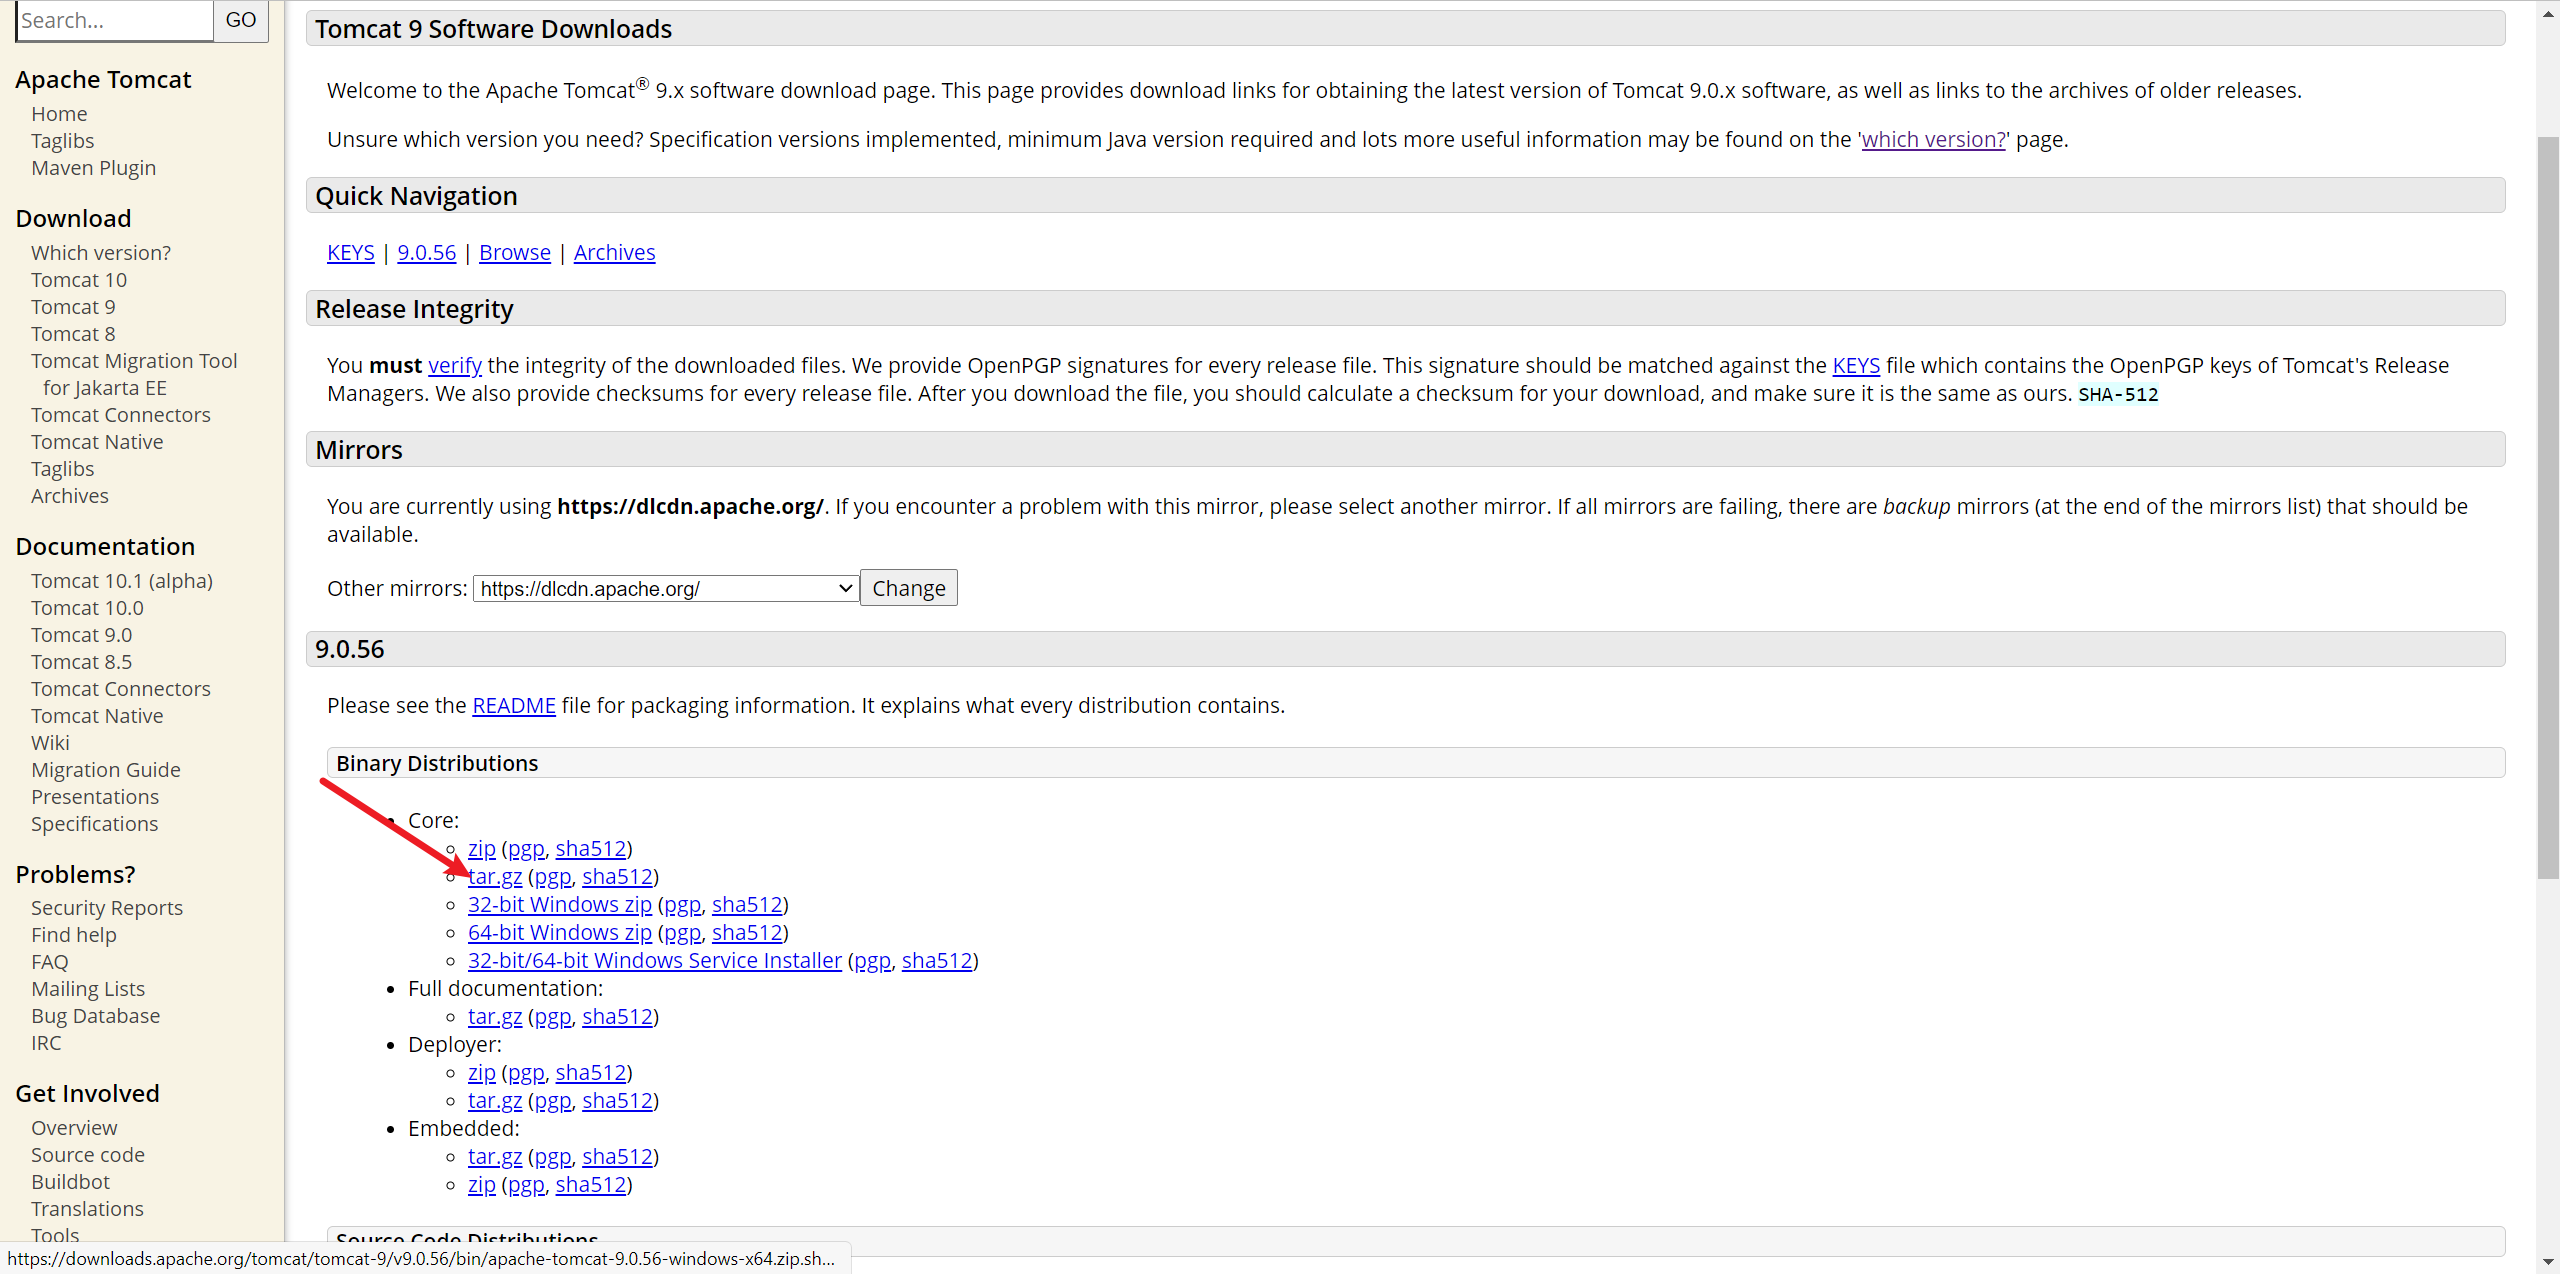Open pgp signature for 64-bit Windows zip

(682, 933)
